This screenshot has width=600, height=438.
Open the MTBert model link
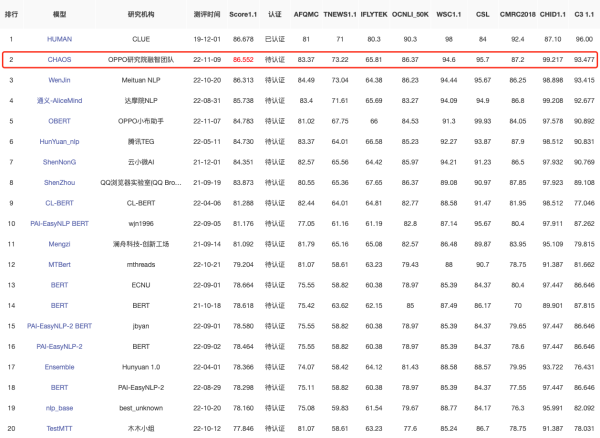[59, 264]
